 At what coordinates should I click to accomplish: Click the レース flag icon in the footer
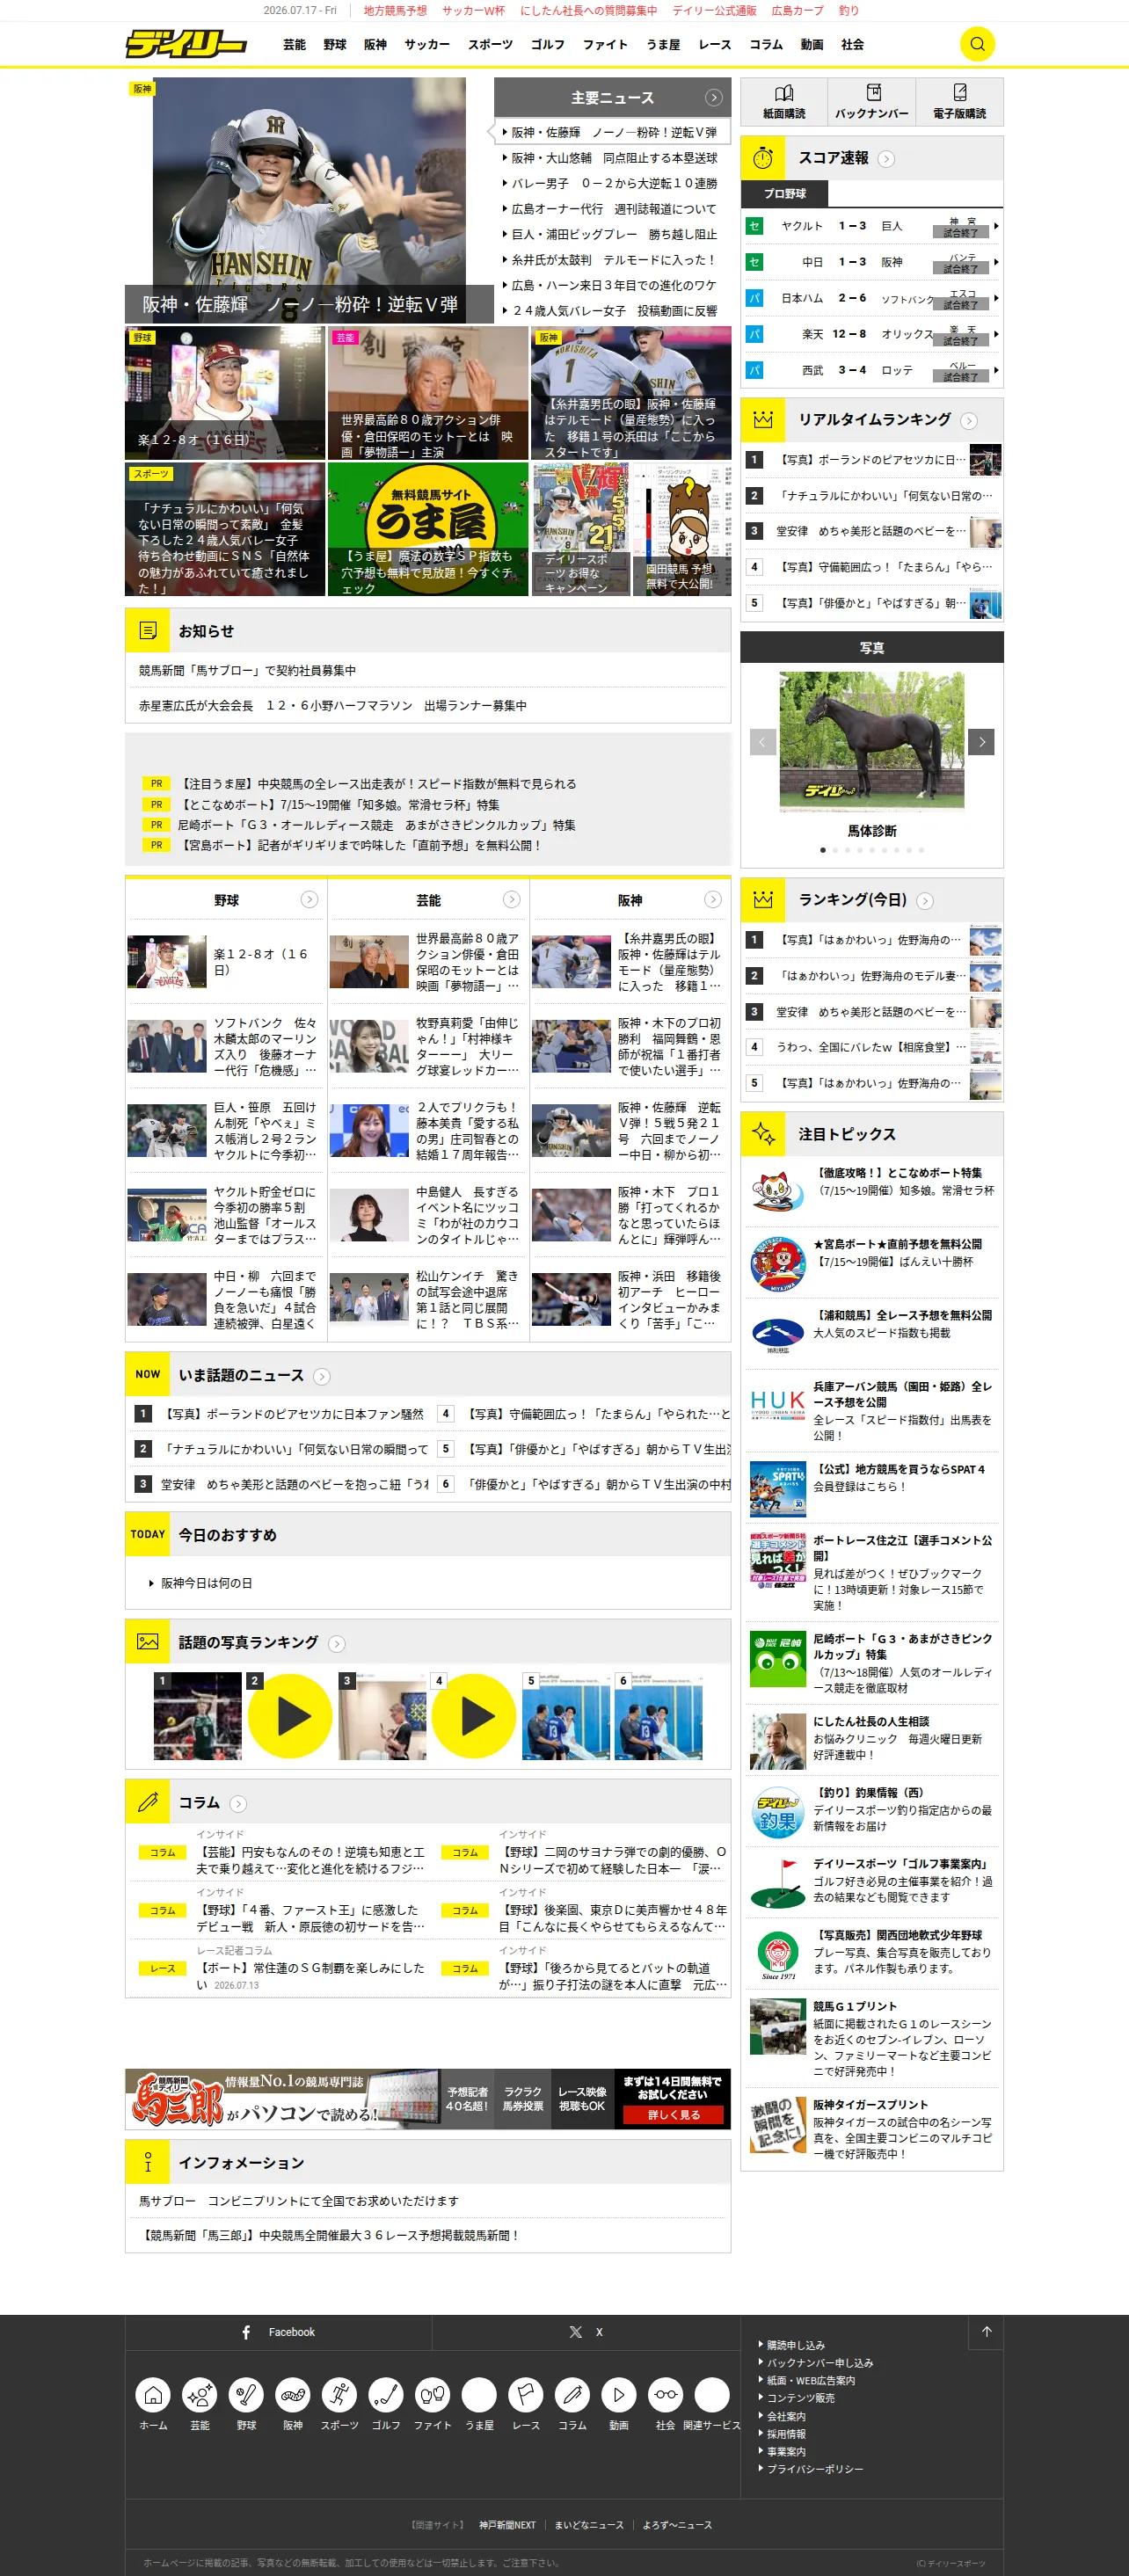tap(526, 2394)
